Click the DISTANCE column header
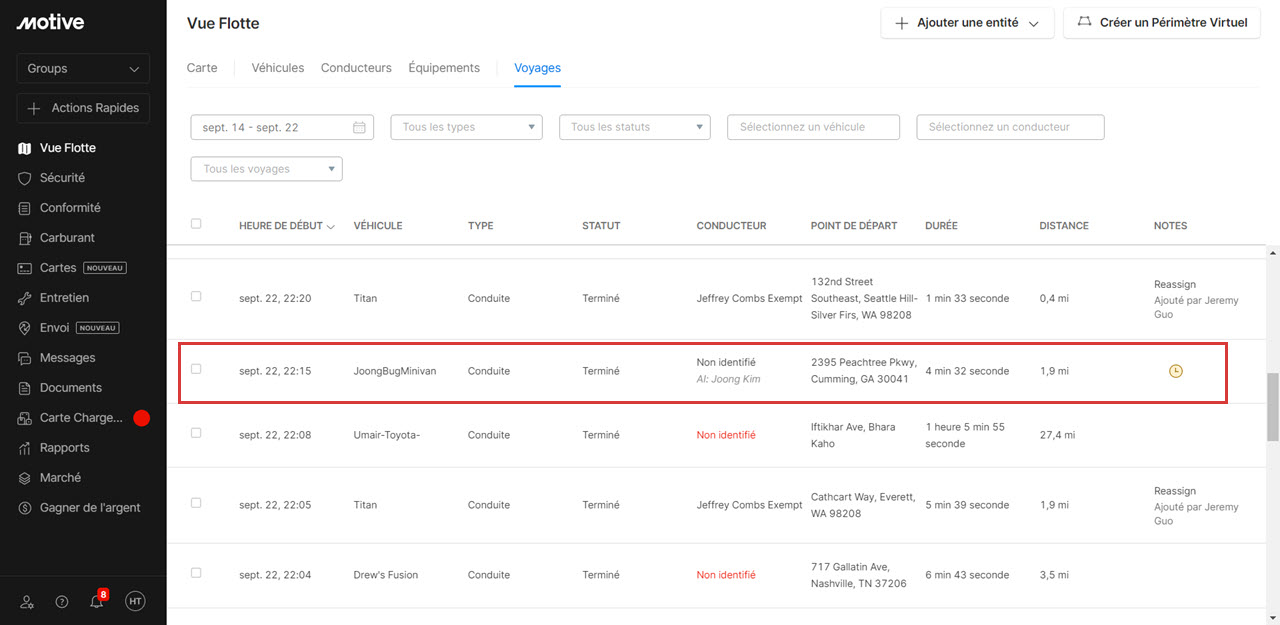1280x625 pixels. click(x=1064, y=226)
